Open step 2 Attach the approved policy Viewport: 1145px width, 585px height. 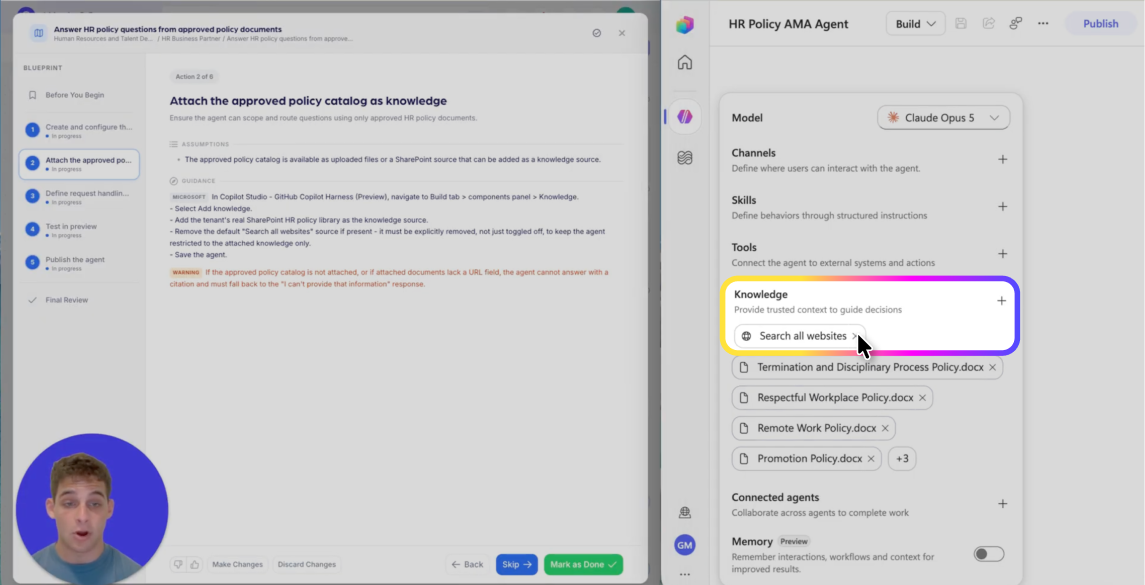pyautogui.click(x=79, y=164)
